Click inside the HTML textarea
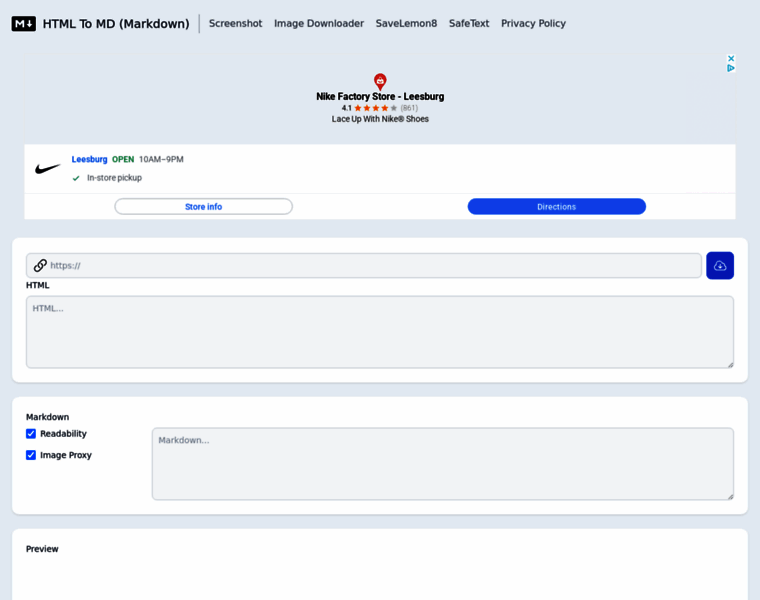760x600 pixels. click(x=380, y=332)
